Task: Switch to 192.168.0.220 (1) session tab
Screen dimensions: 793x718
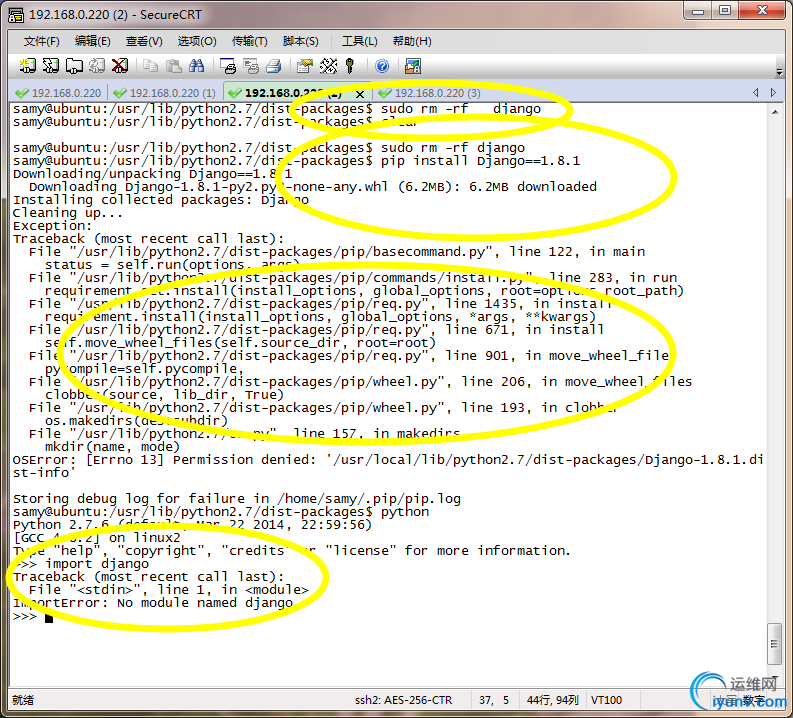Action: click(165, 93)
